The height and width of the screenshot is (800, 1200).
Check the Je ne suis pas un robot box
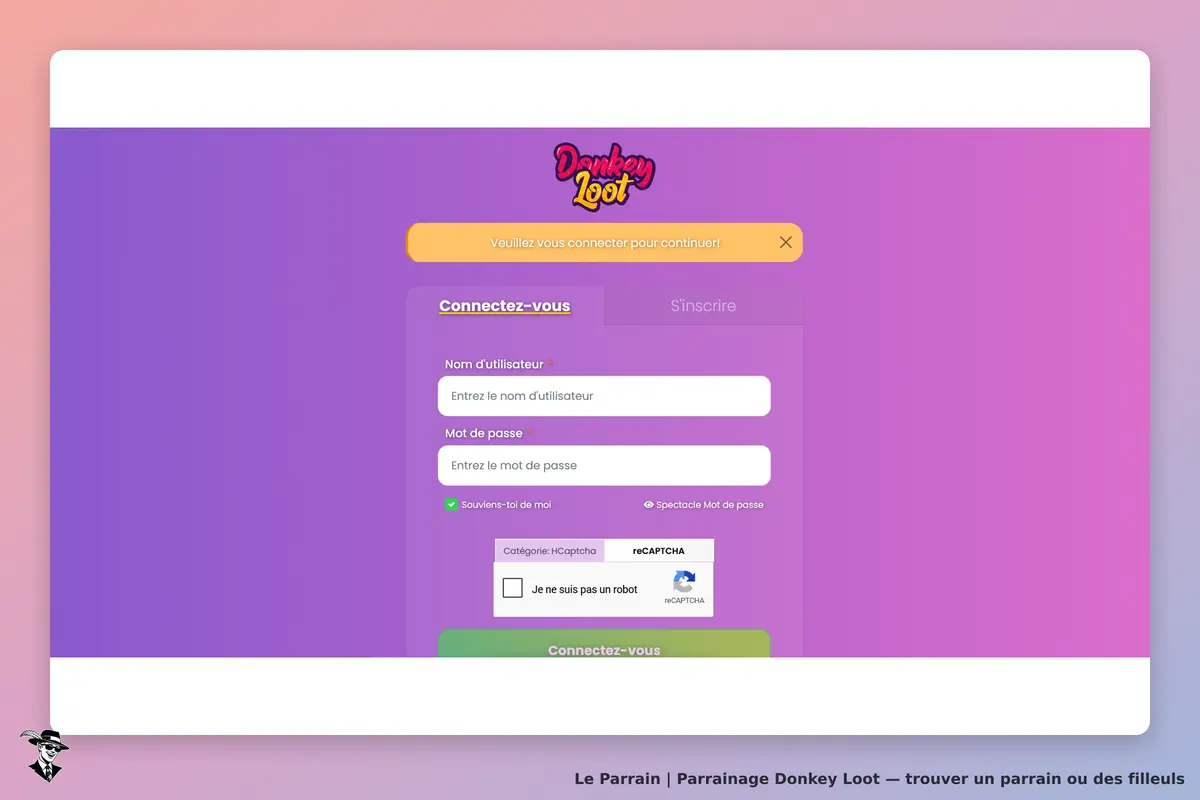coord(513,588)
